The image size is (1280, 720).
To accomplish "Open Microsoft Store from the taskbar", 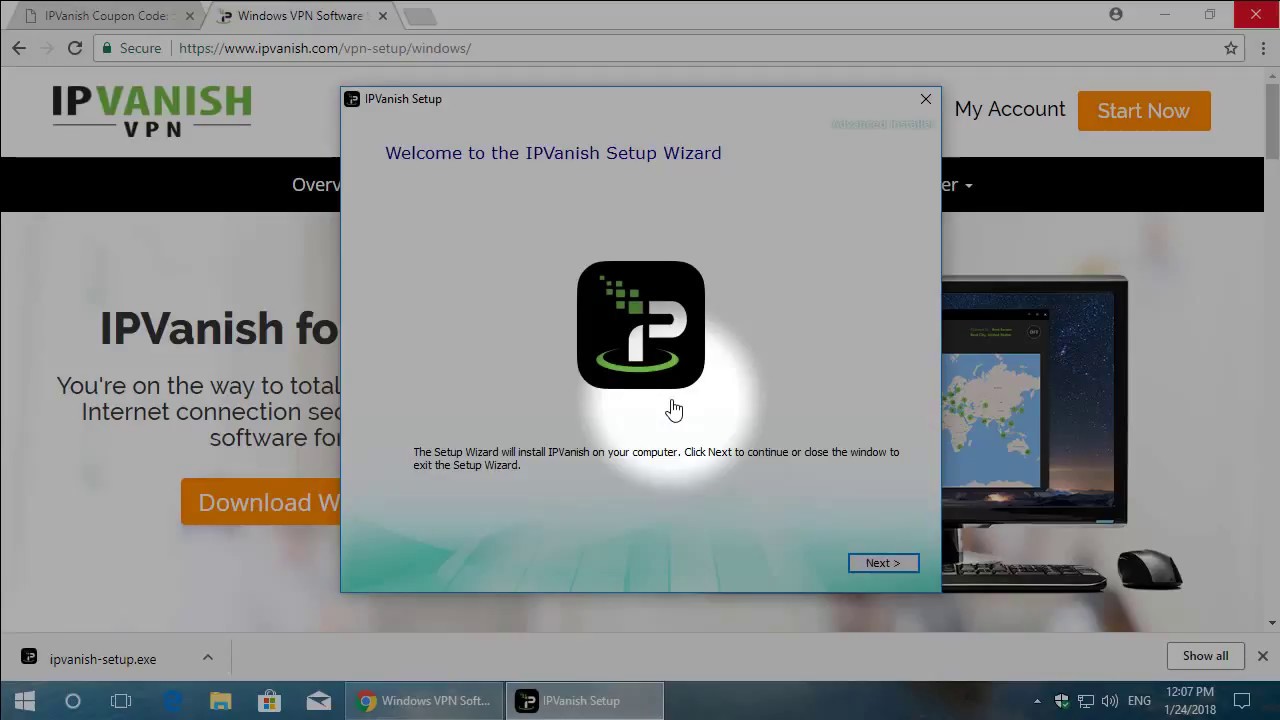I will coord(270,701).
